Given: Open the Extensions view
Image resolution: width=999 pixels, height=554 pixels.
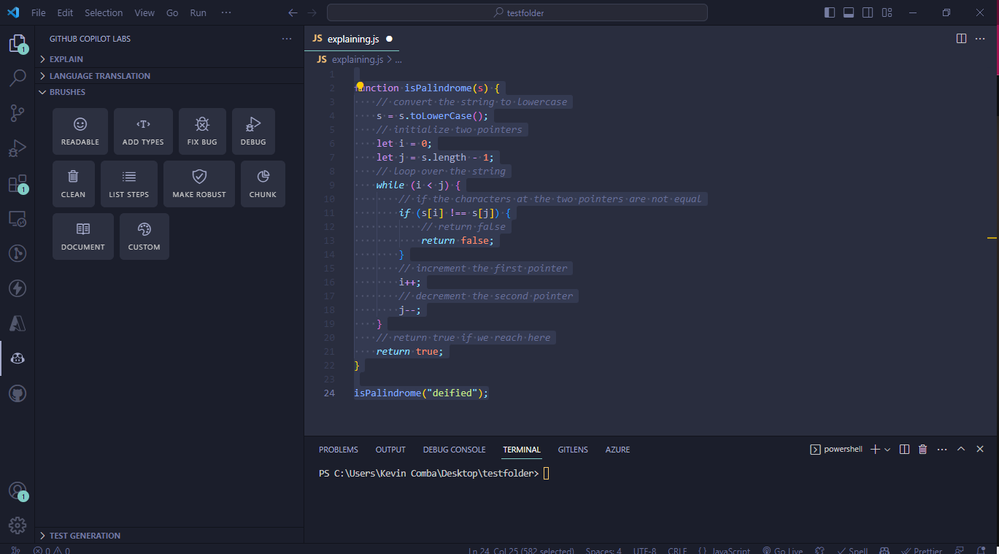Looking at the screenshot, I should click(x=17, y=184).
